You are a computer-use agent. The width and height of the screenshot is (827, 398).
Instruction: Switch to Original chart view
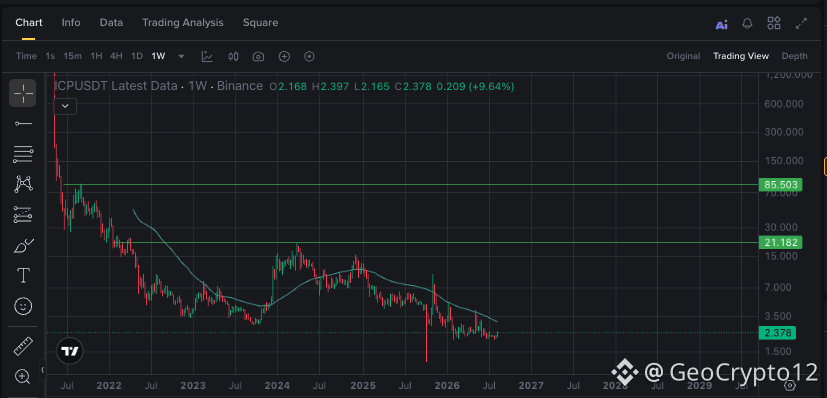(x=684, y=56)
